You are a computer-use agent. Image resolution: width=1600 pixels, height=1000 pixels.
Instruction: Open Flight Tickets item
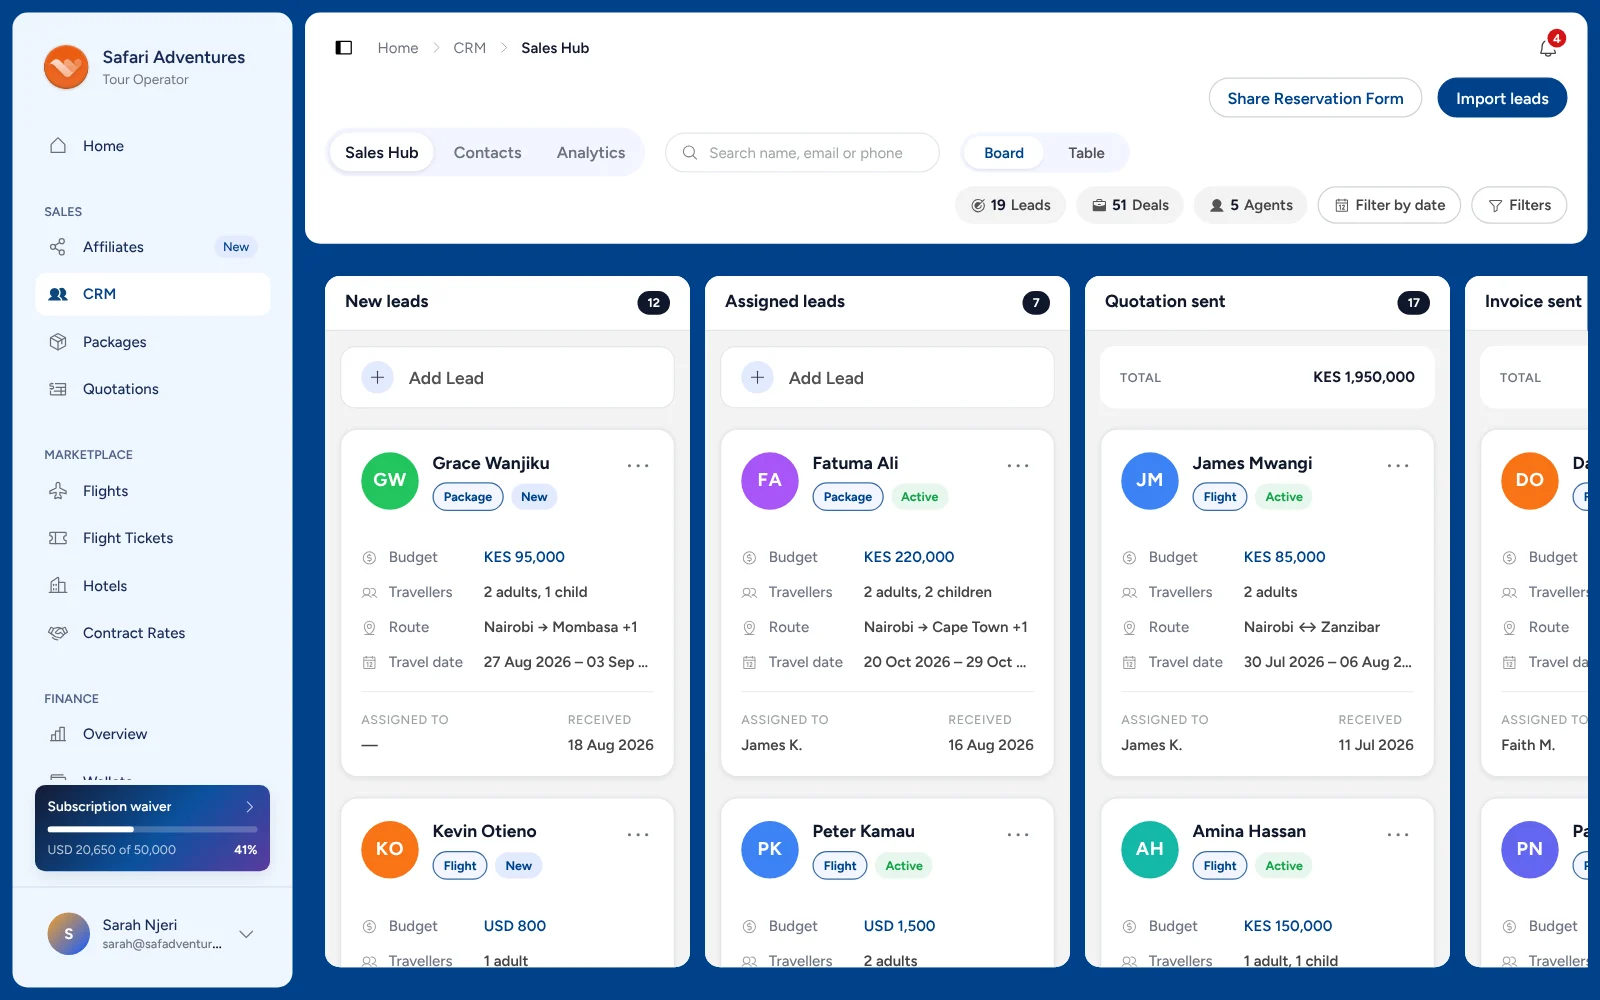[x=153, y=538]
